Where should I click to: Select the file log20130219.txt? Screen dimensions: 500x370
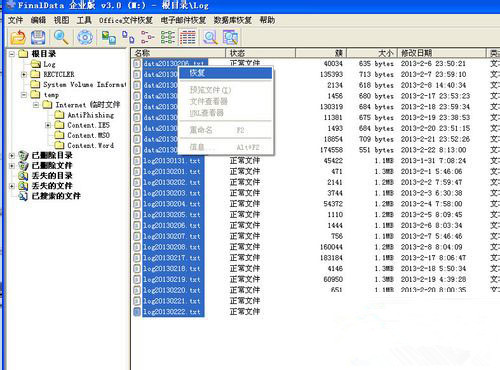172,279
